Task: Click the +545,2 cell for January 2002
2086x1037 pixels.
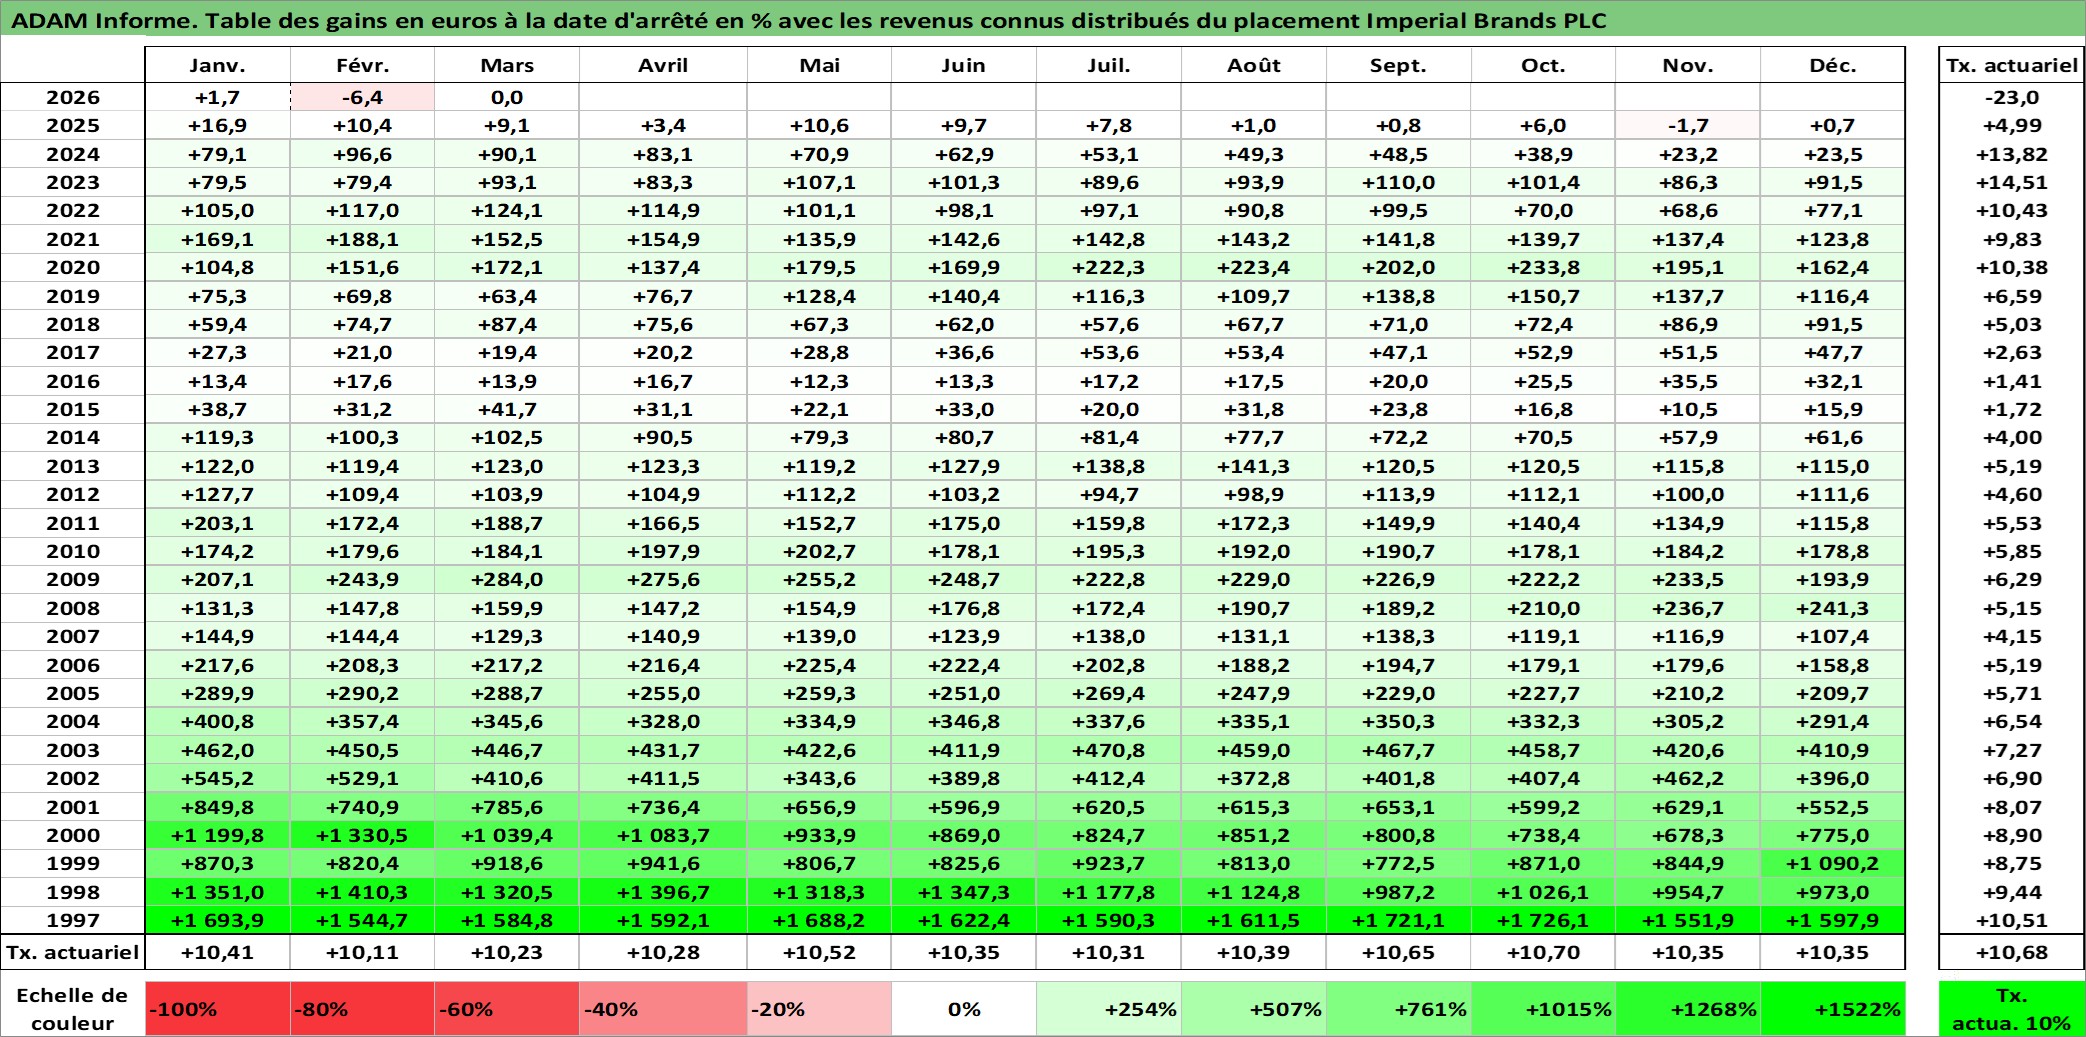Action: [x=217, y=778]
